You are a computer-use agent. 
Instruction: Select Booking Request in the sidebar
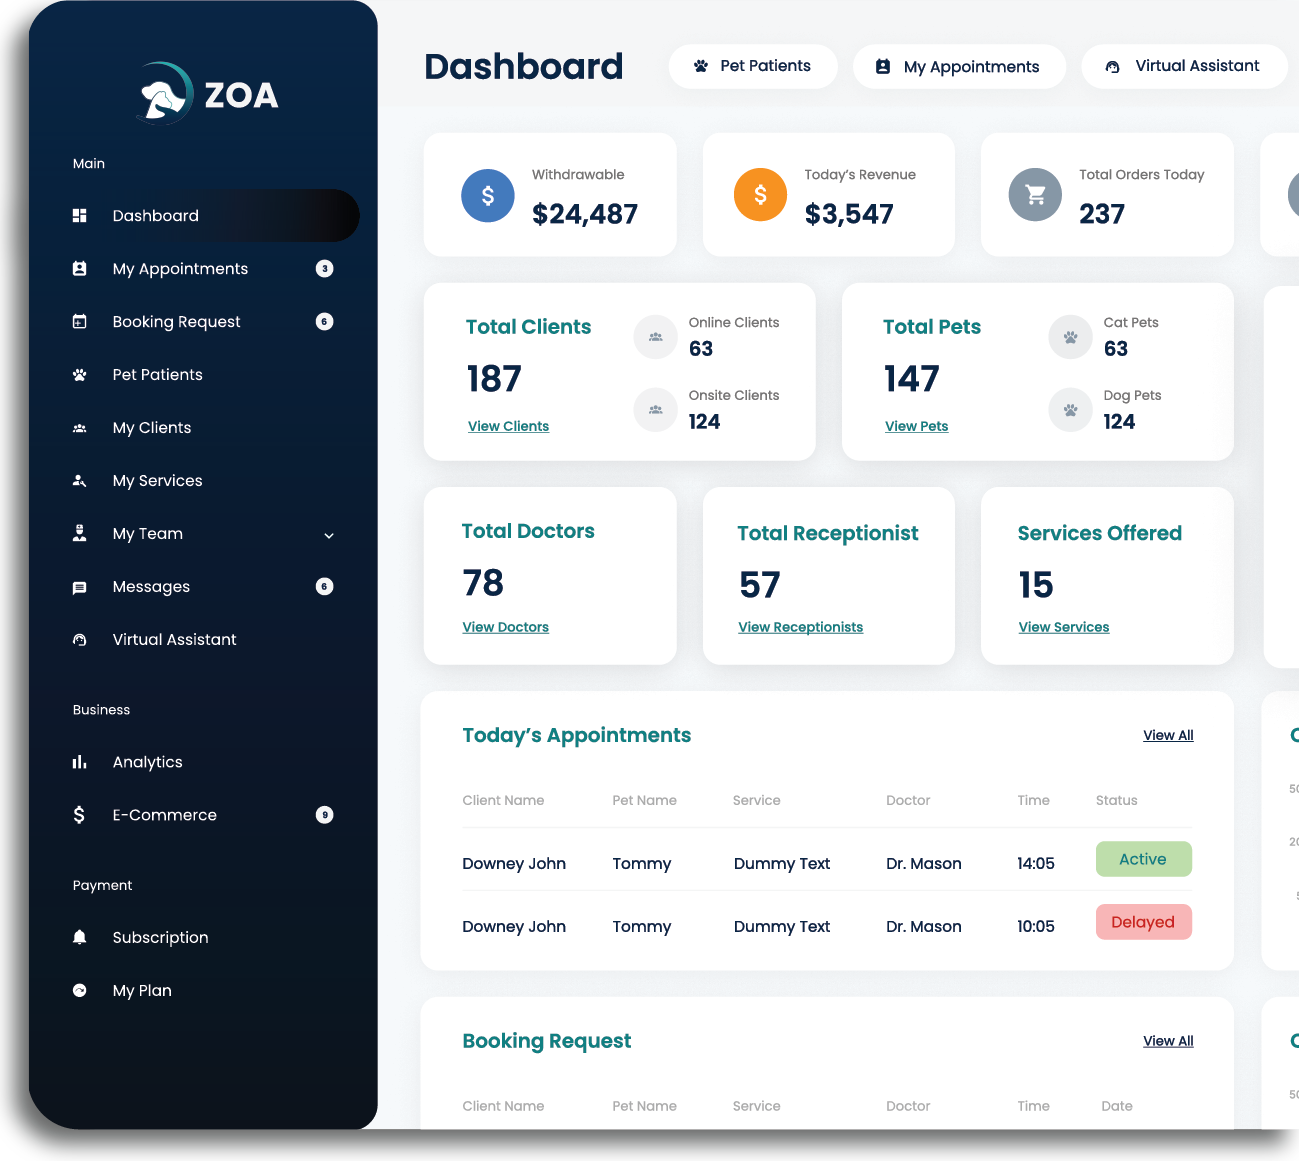coord(176,322)
